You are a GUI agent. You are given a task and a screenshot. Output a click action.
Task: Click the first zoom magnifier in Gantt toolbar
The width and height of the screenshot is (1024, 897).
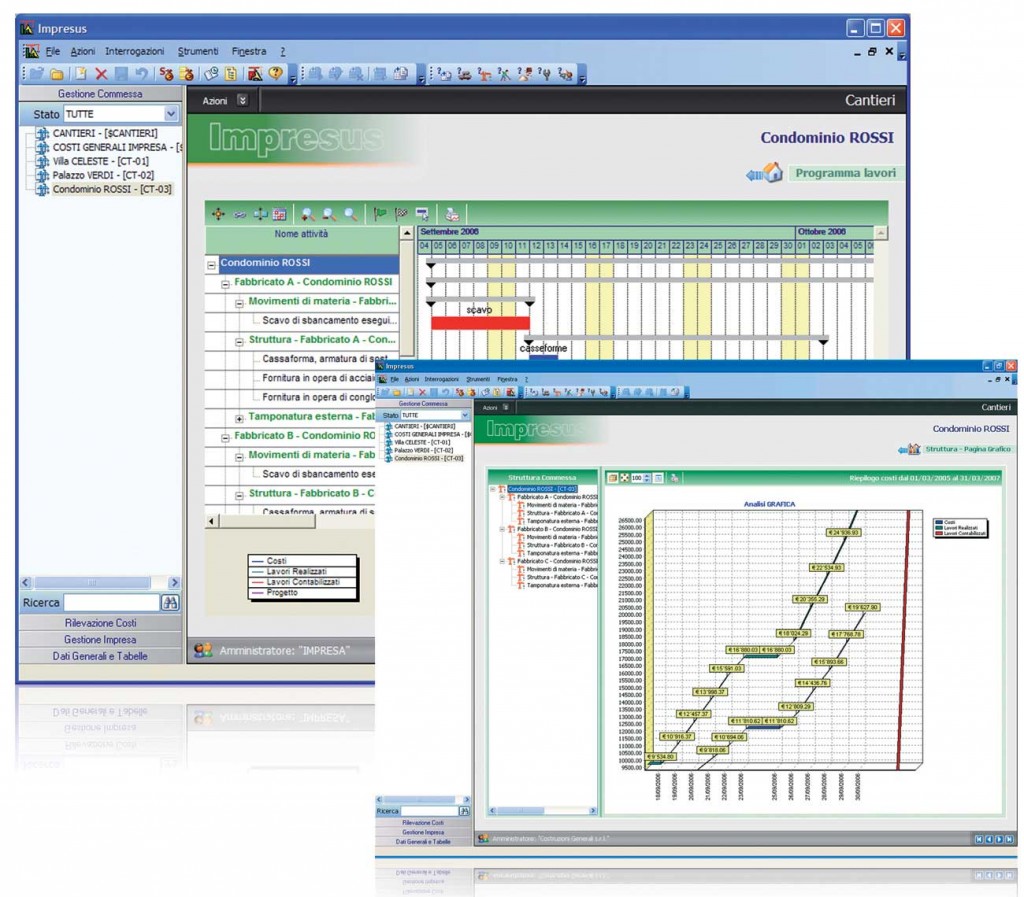click(308, 214)
